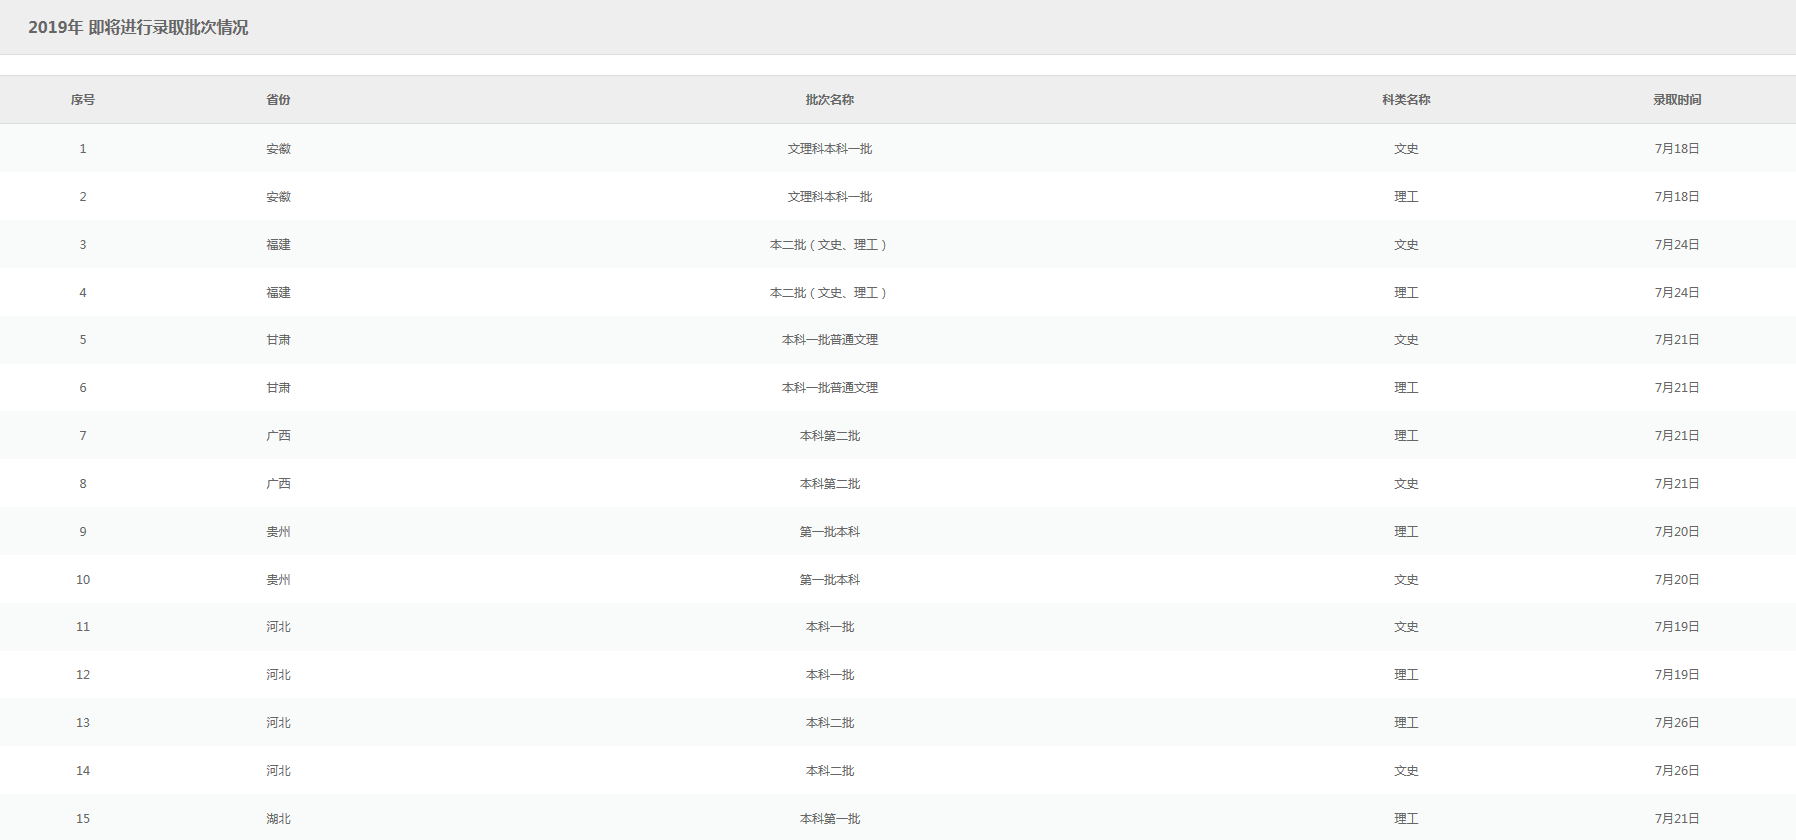The image size is (1796, 840).
Task: Click 理工 category in row 13
Action: click(1406, 723)
